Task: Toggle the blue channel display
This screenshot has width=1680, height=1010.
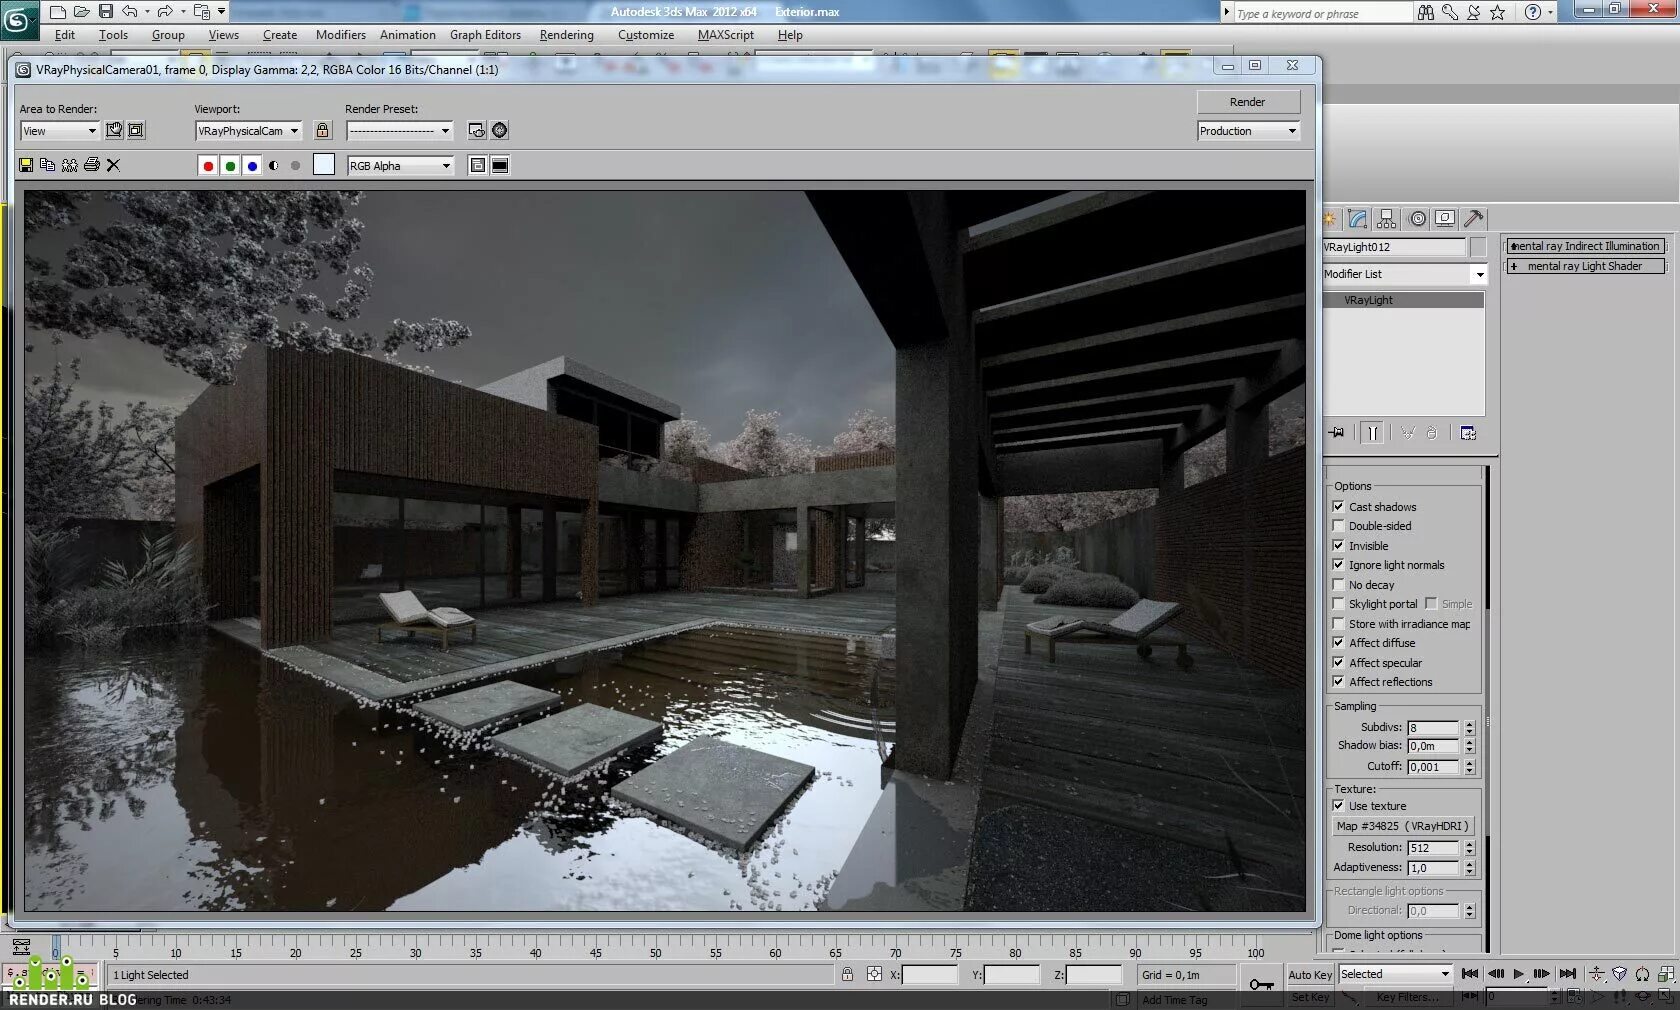Action: pyautogui.click(x=252, y=166)
